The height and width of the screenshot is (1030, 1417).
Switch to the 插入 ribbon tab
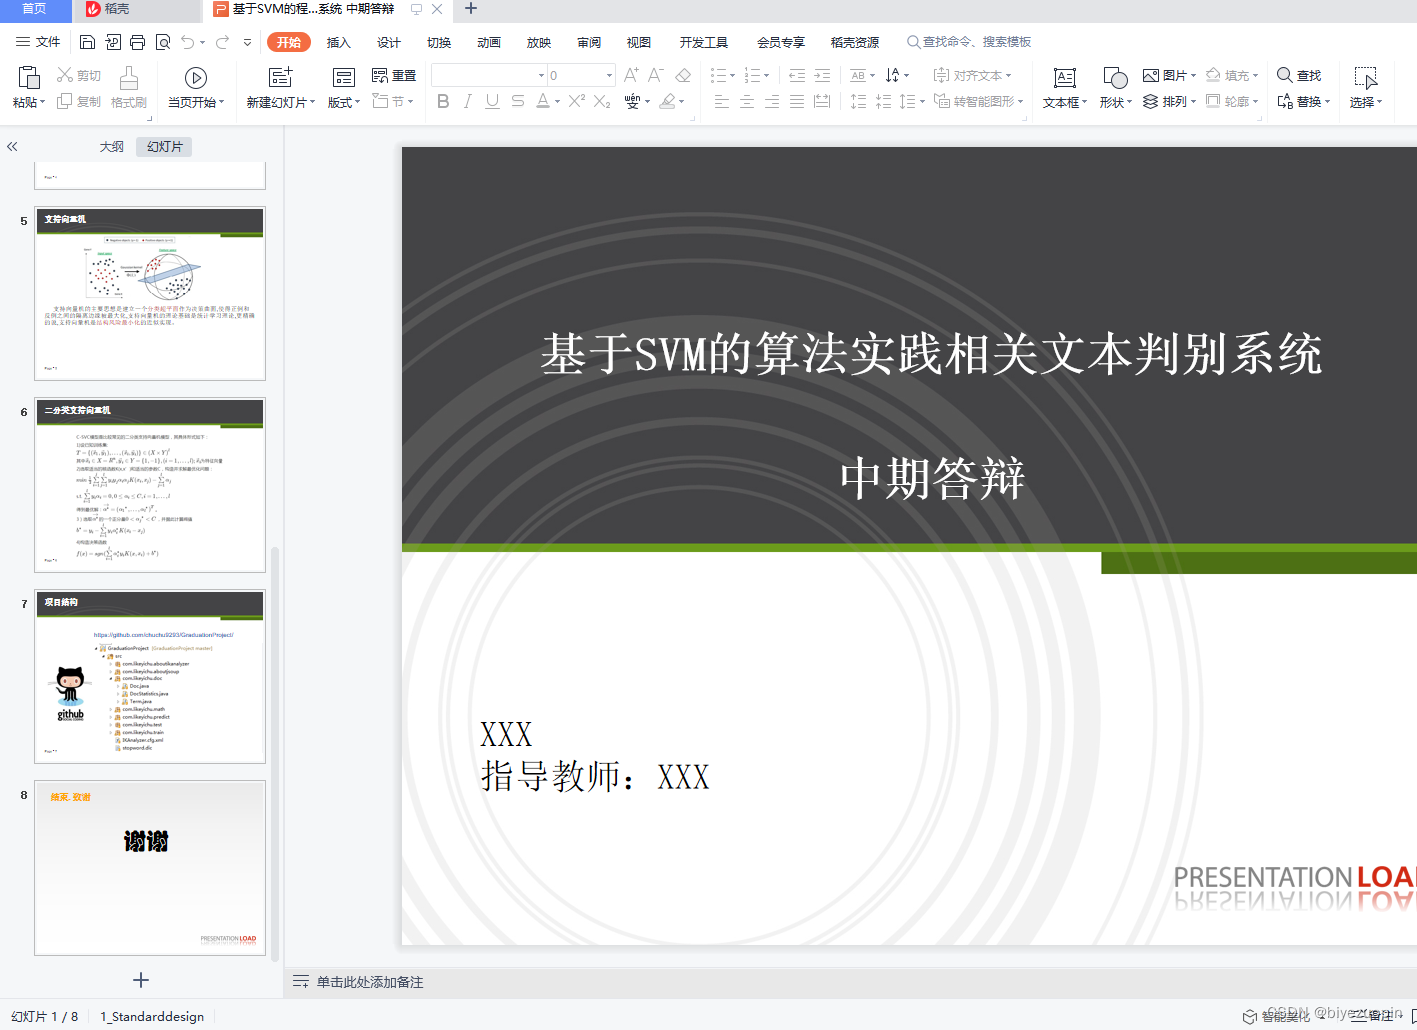click(x=338, y=42)
